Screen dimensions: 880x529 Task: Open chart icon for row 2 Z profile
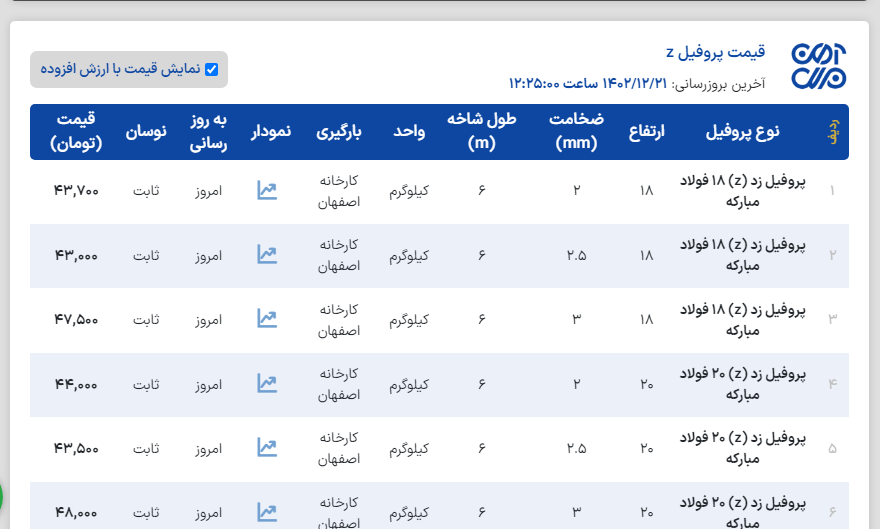click(x=266, y=254)
